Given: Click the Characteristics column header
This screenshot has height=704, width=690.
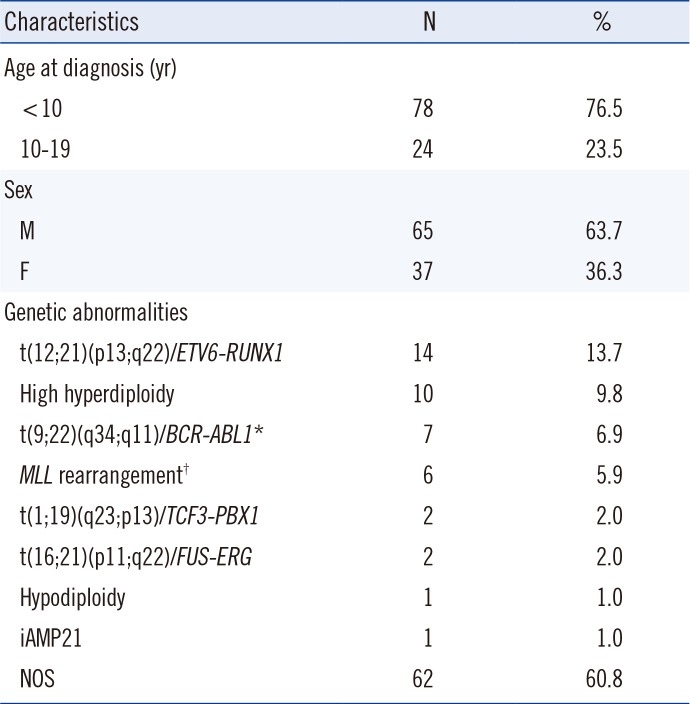Looking at the screenshot, I should 72,21.
